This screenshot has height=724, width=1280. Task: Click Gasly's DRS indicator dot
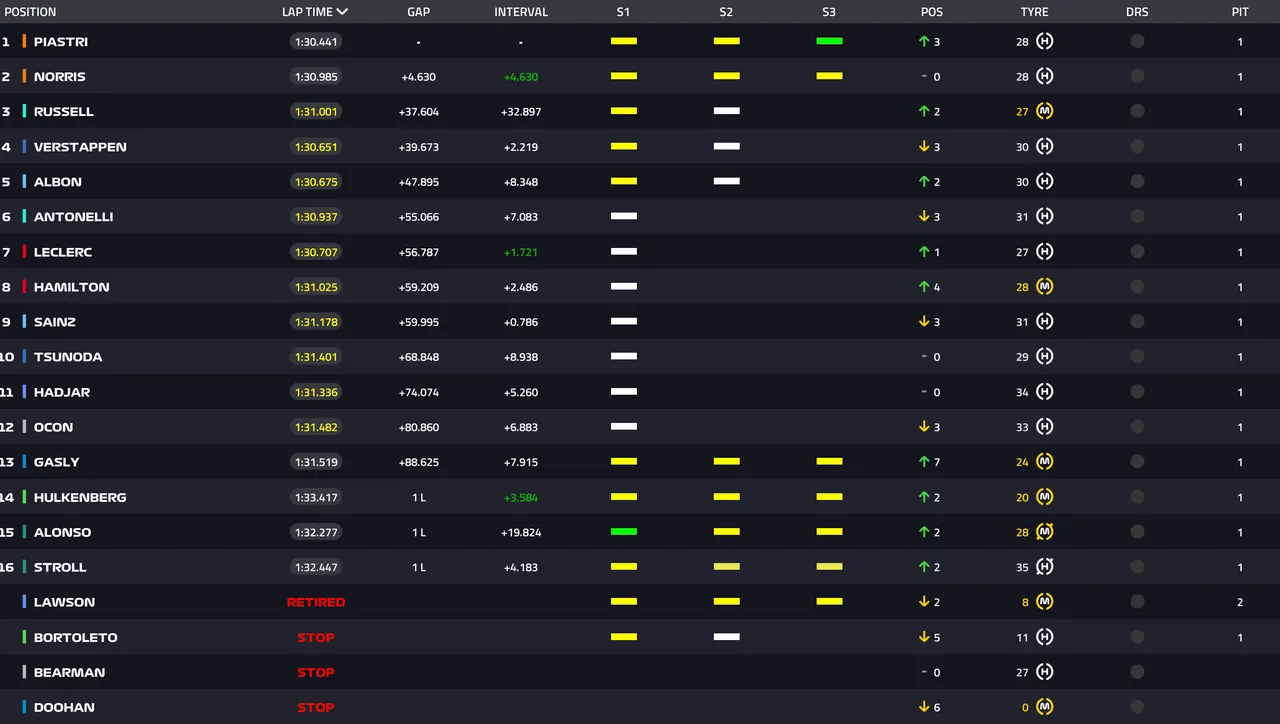click(x=1137, y=461)
